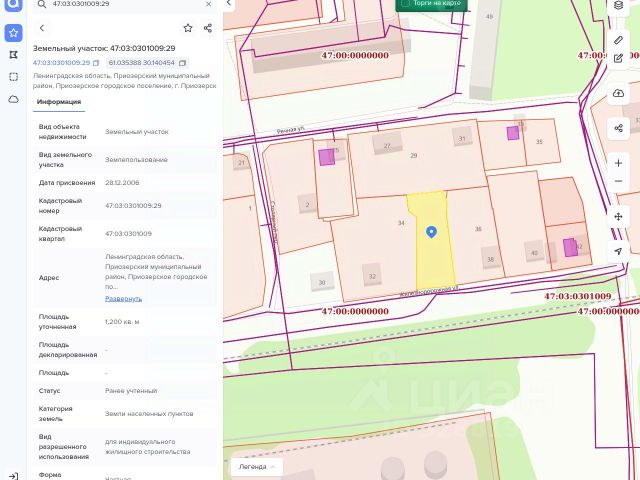640x480 pixels.
Task: Click building 30 on the map
Action: [322, 282]
